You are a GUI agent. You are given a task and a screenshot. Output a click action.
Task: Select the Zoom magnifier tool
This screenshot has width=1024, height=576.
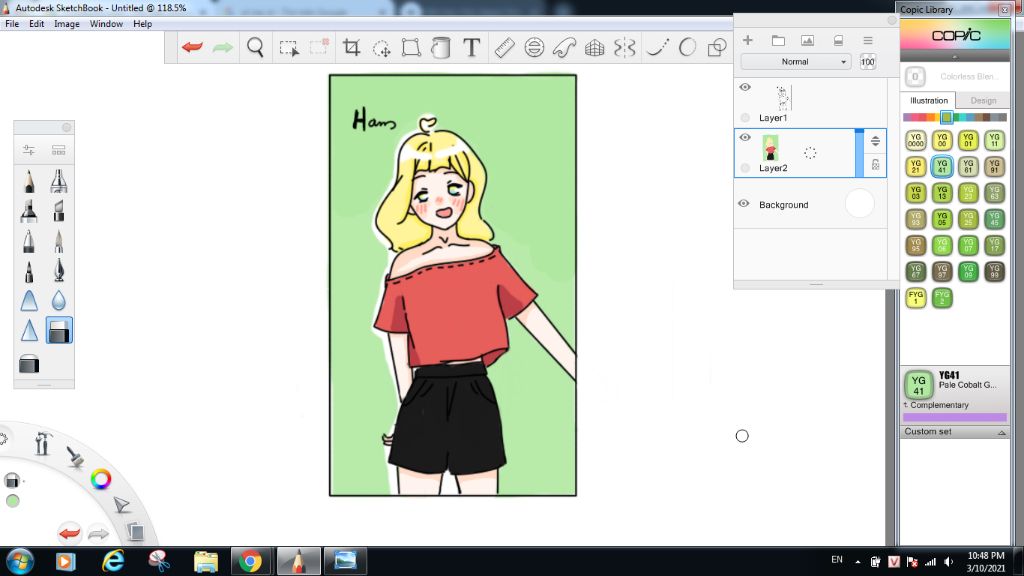click(255, 47)
